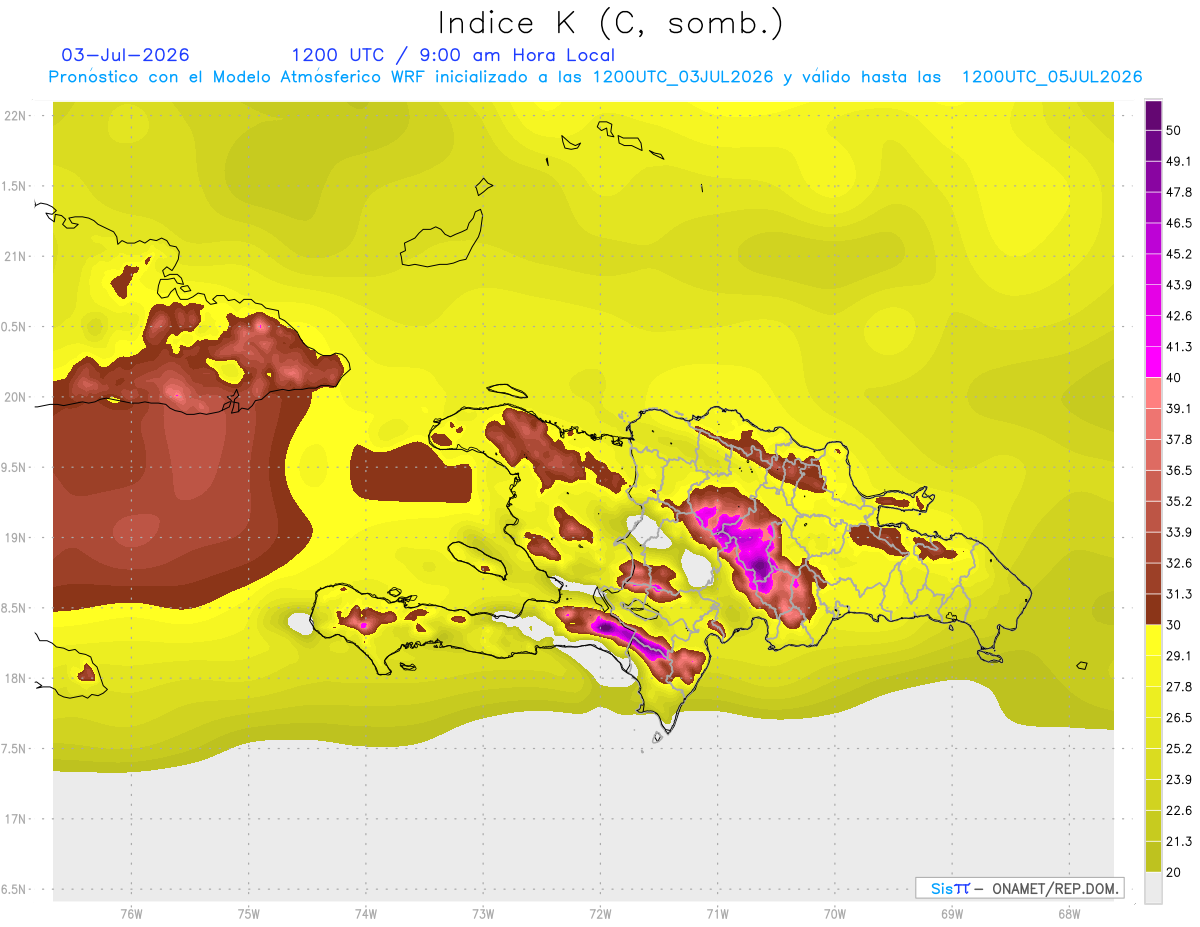Viewport: 1200px width, 927px height.
Task: Click the longitude axis label '74W'
Action: click(366, 913)
